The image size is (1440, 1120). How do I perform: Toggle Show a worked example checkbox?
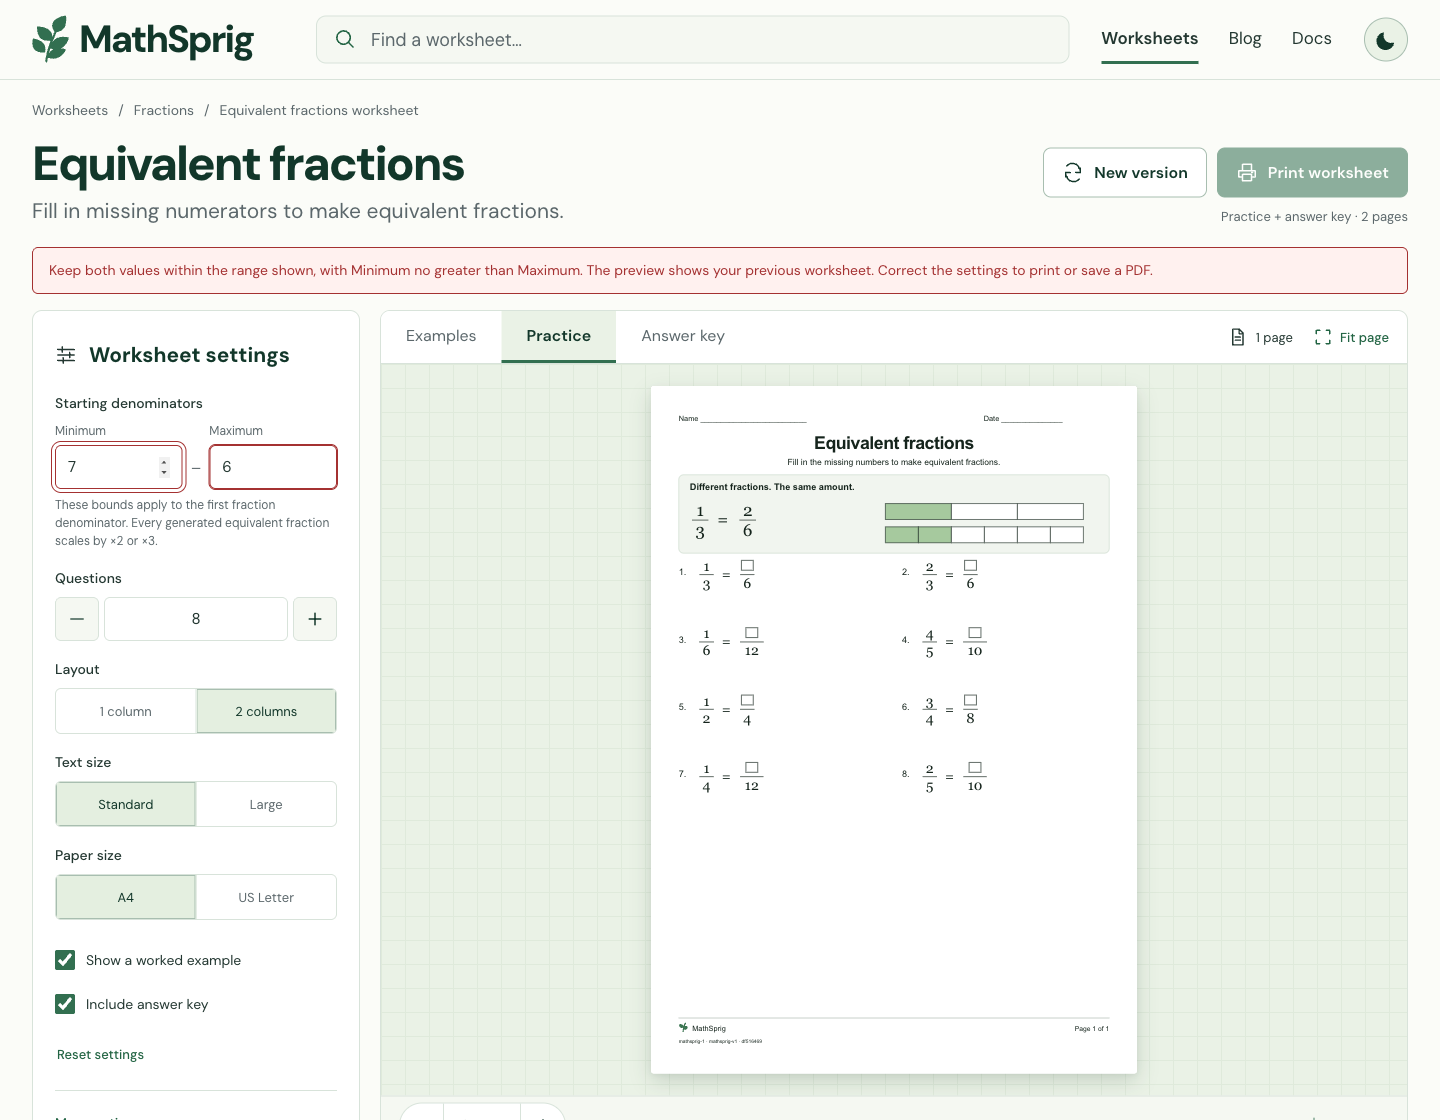pyautogui.click(x=65, y=960)
